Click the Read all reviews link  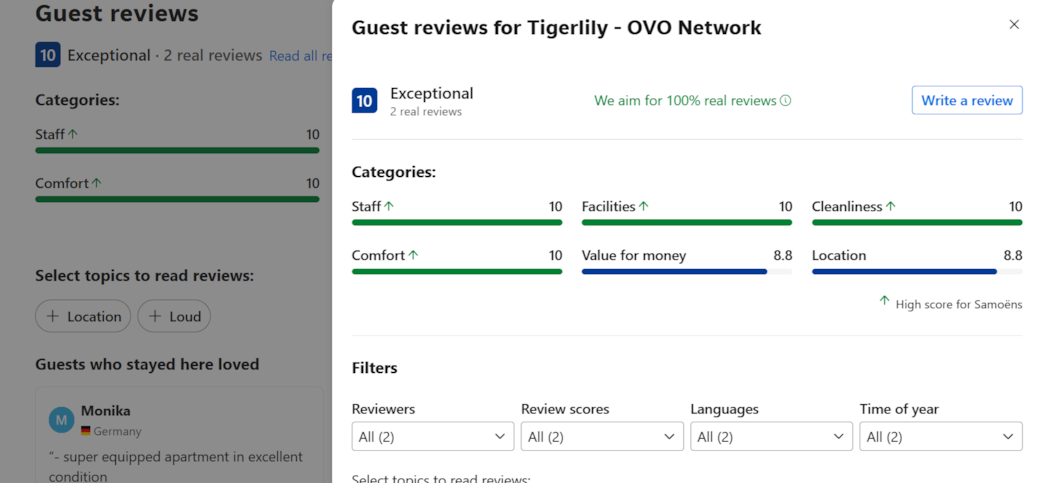pyautogui.click(x=300, y=56)
